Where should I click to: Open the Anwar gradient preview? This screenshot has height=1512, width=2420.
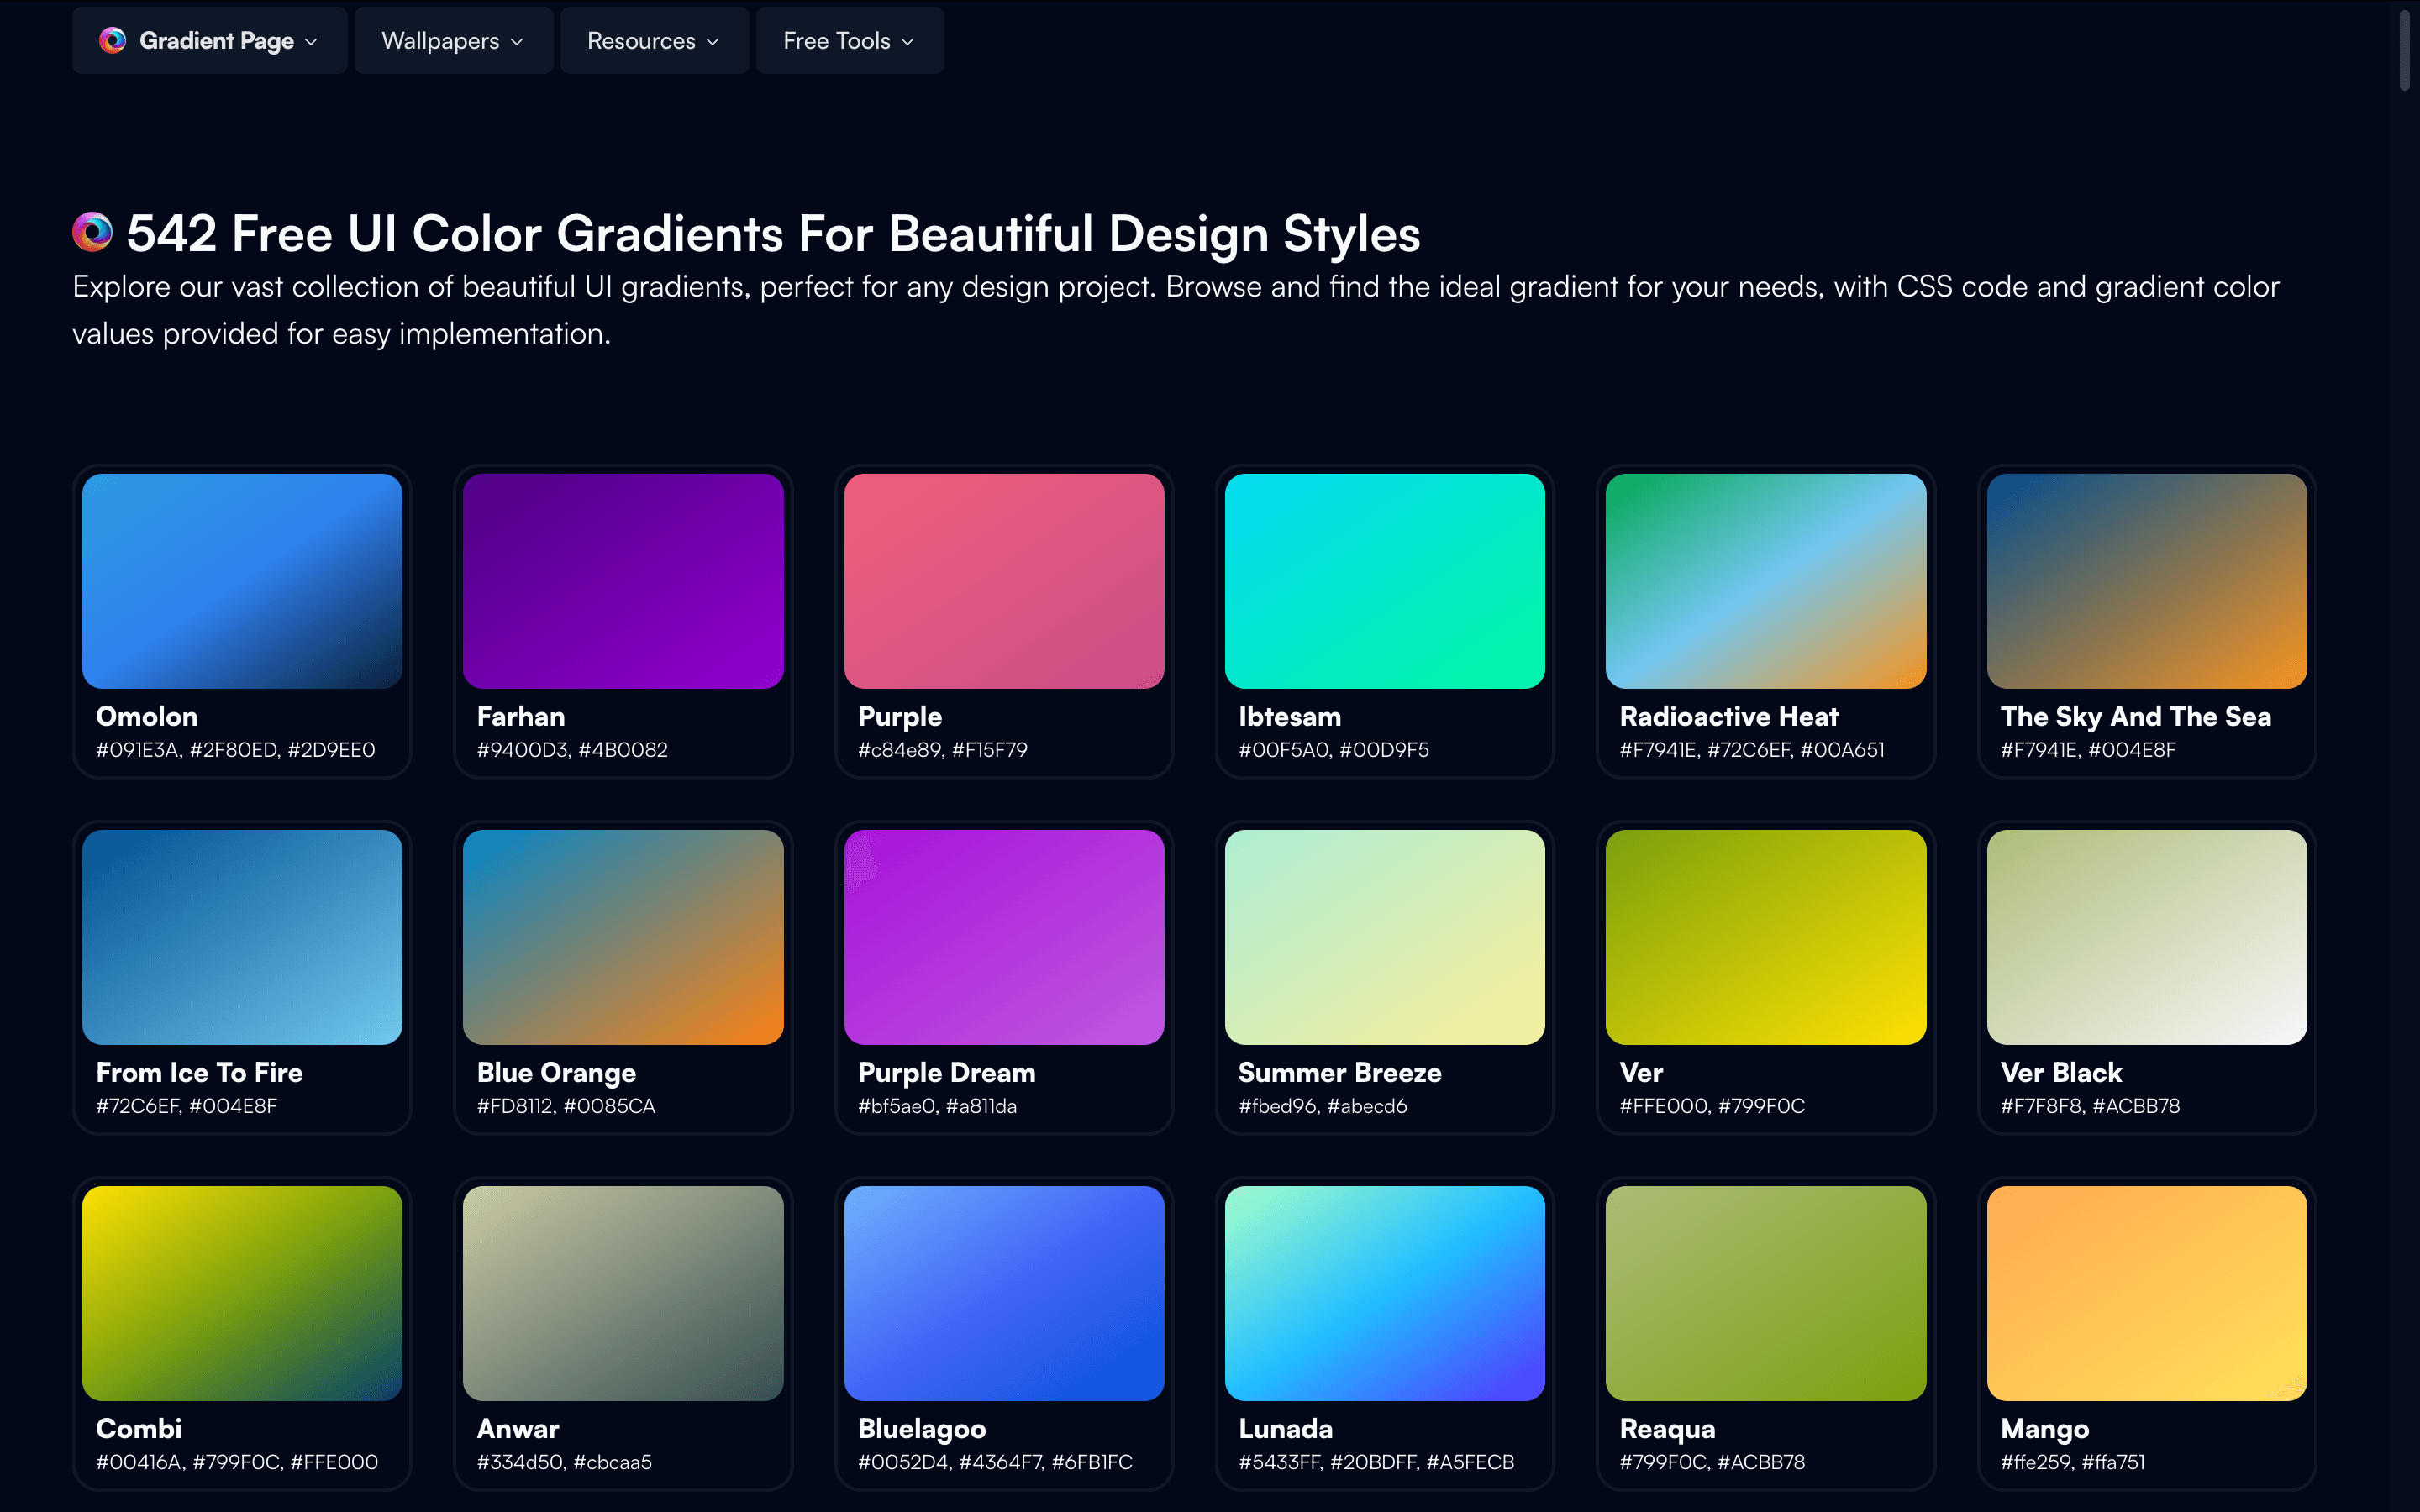pyautogui.click(x=623, y=1293)
